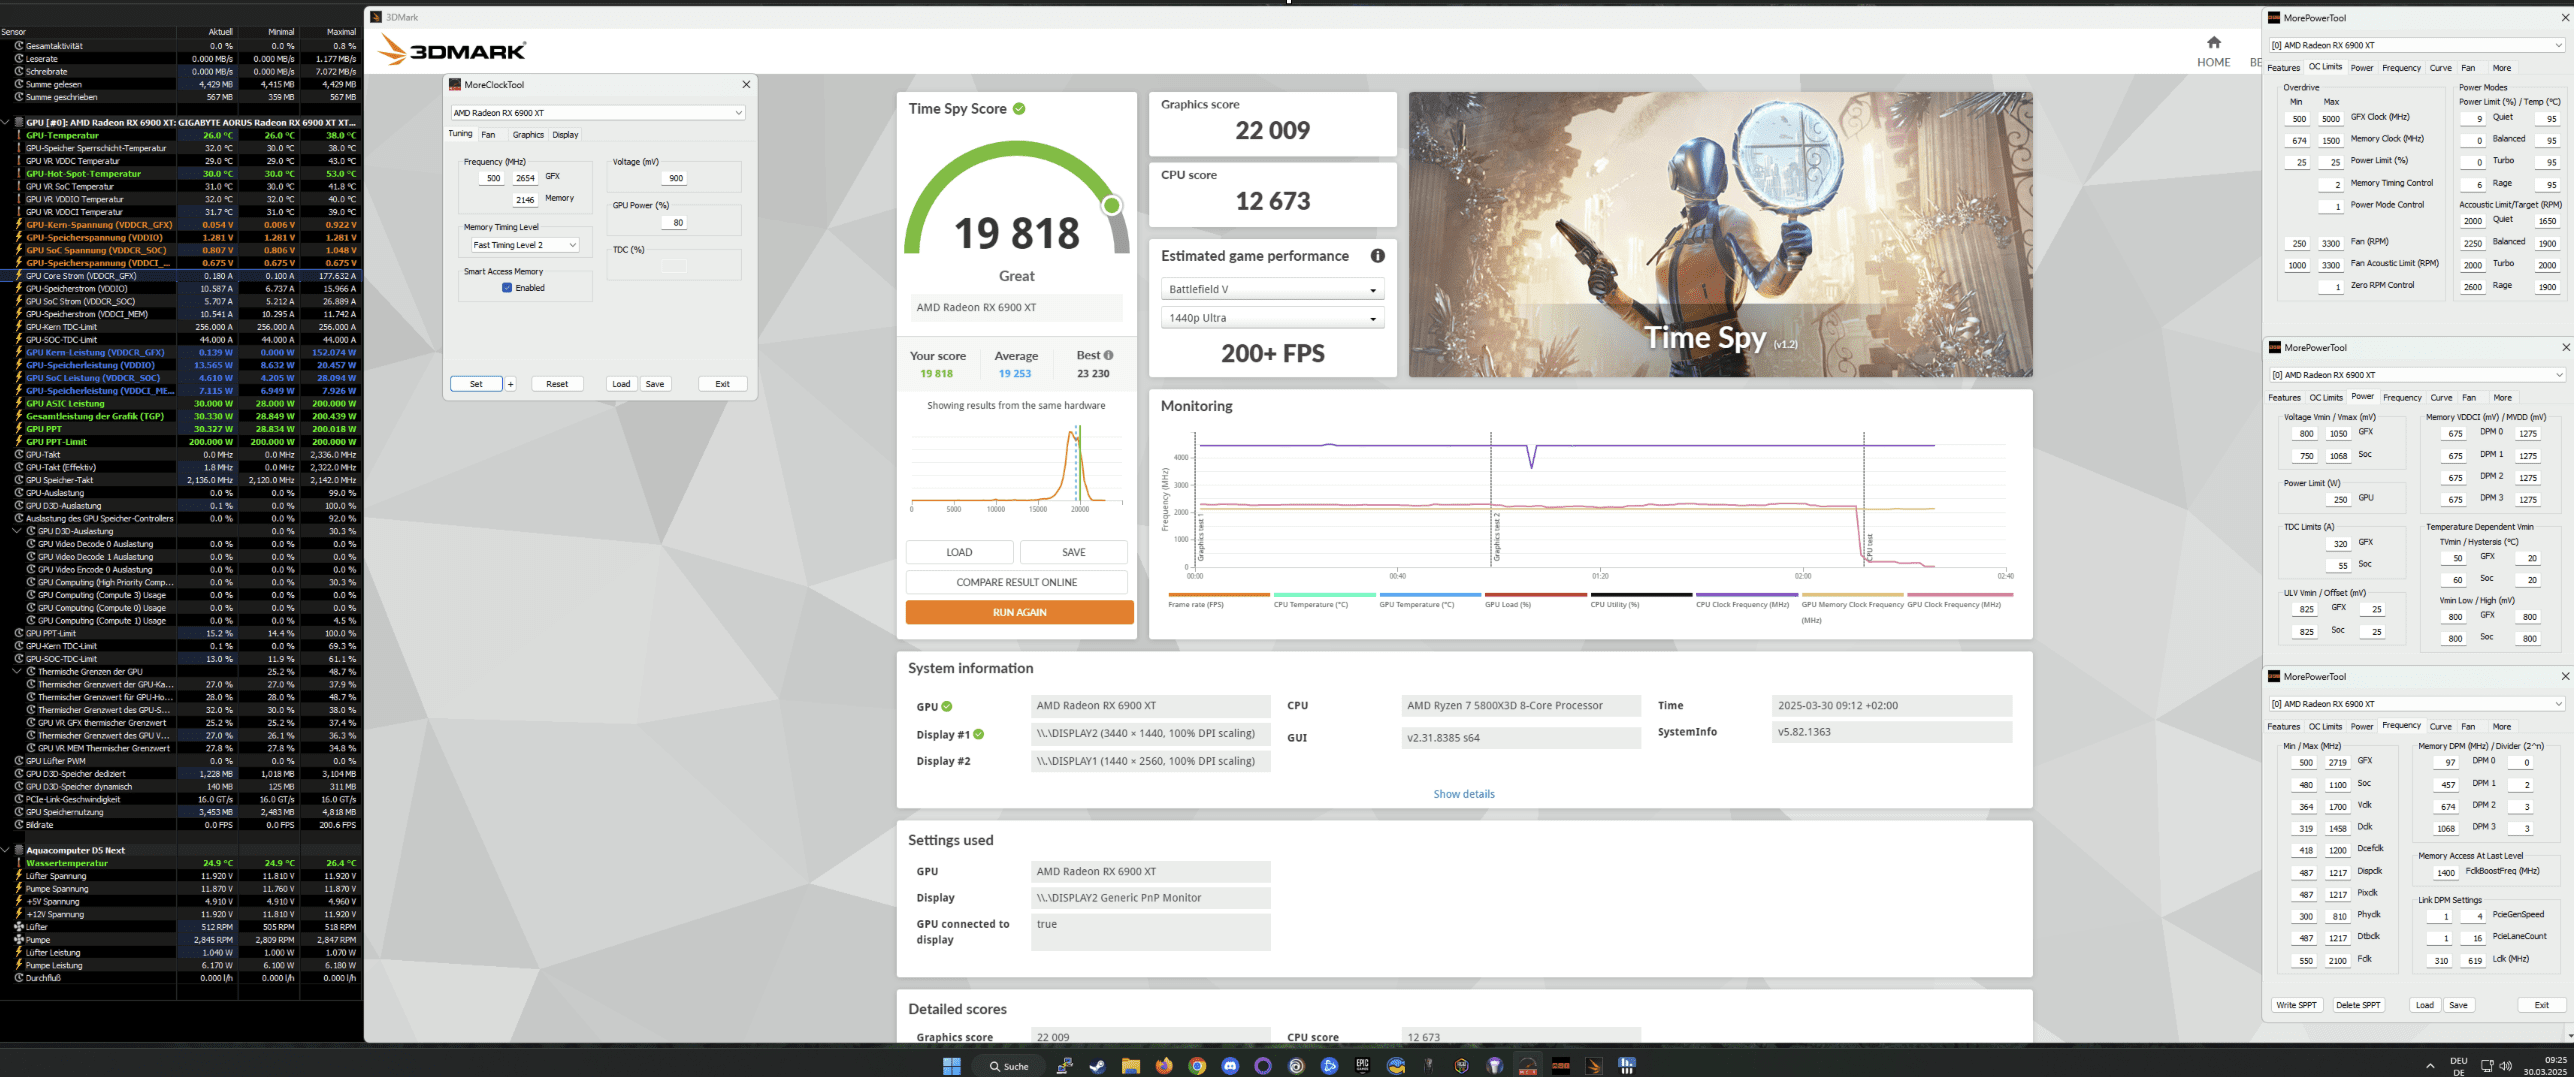Open the Windows Start menu
This screenshot has width=2574, height=1077.
tap(952, 1066)
